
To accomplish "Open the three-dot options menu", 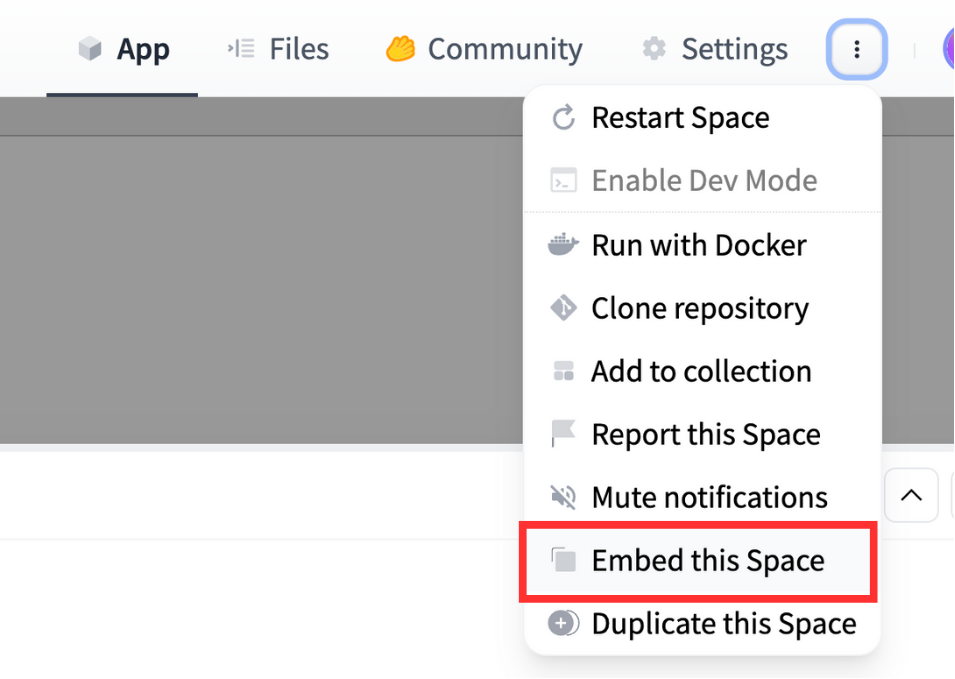I will click(x=856, y=48).
